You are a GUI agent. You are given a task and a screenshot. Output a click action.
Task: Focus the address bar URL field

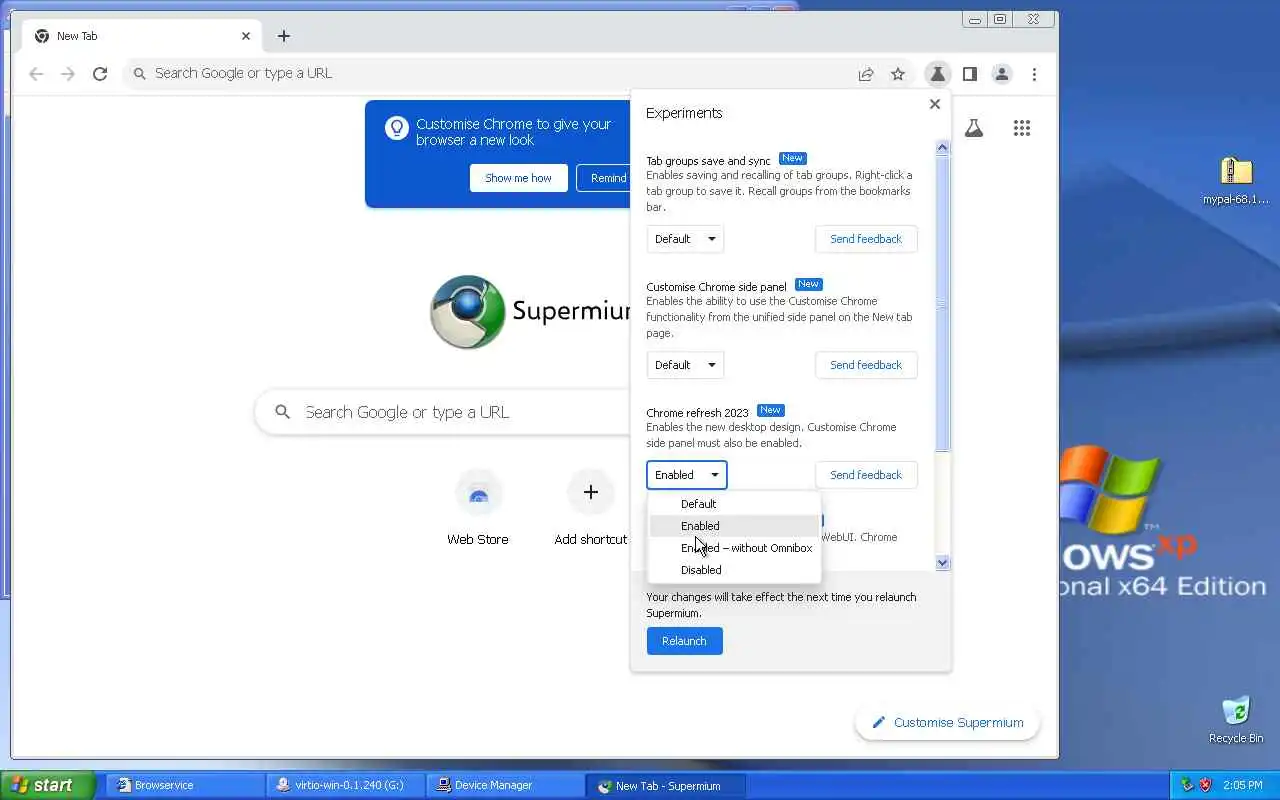point(490,74)
